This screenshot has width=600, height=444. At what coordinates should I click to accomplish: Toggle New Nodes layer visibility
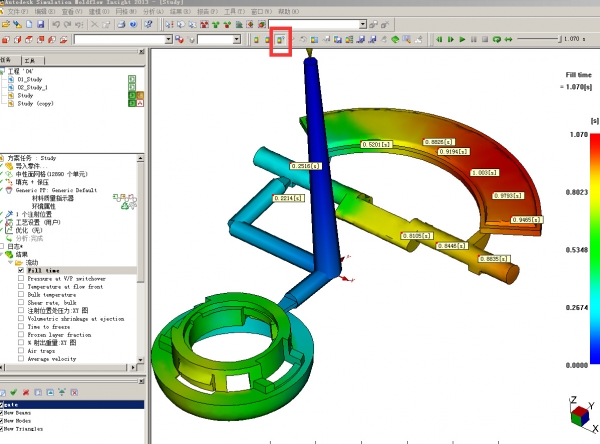[2, 421]
